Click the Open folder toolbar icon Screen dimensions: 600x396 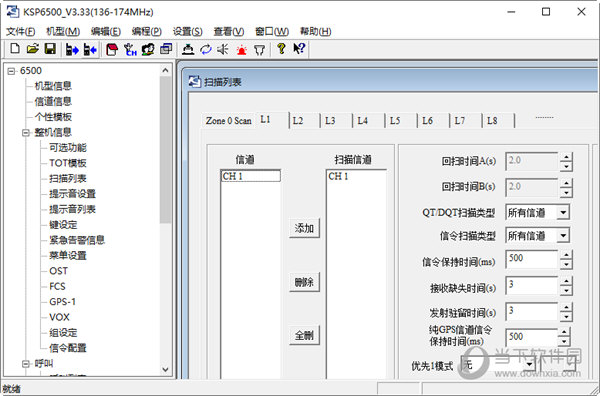pyautogui.click(x=33, y=49)
